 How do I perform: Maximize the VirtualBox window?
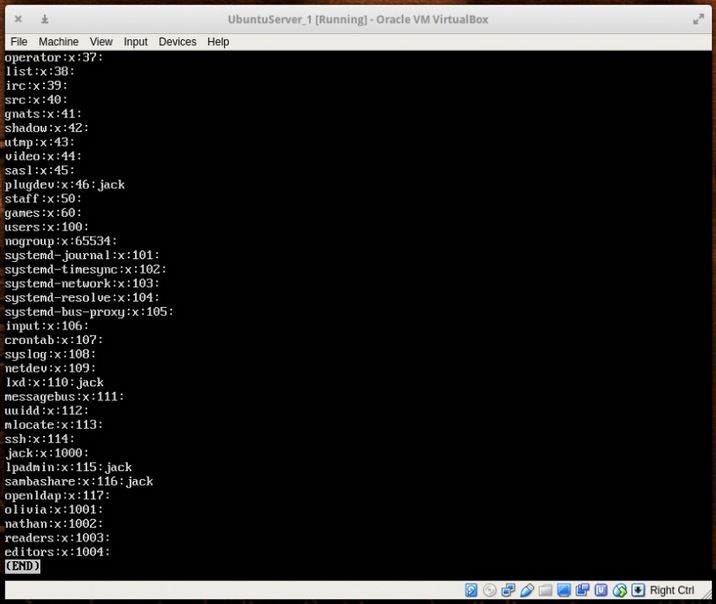coord(698,19)
